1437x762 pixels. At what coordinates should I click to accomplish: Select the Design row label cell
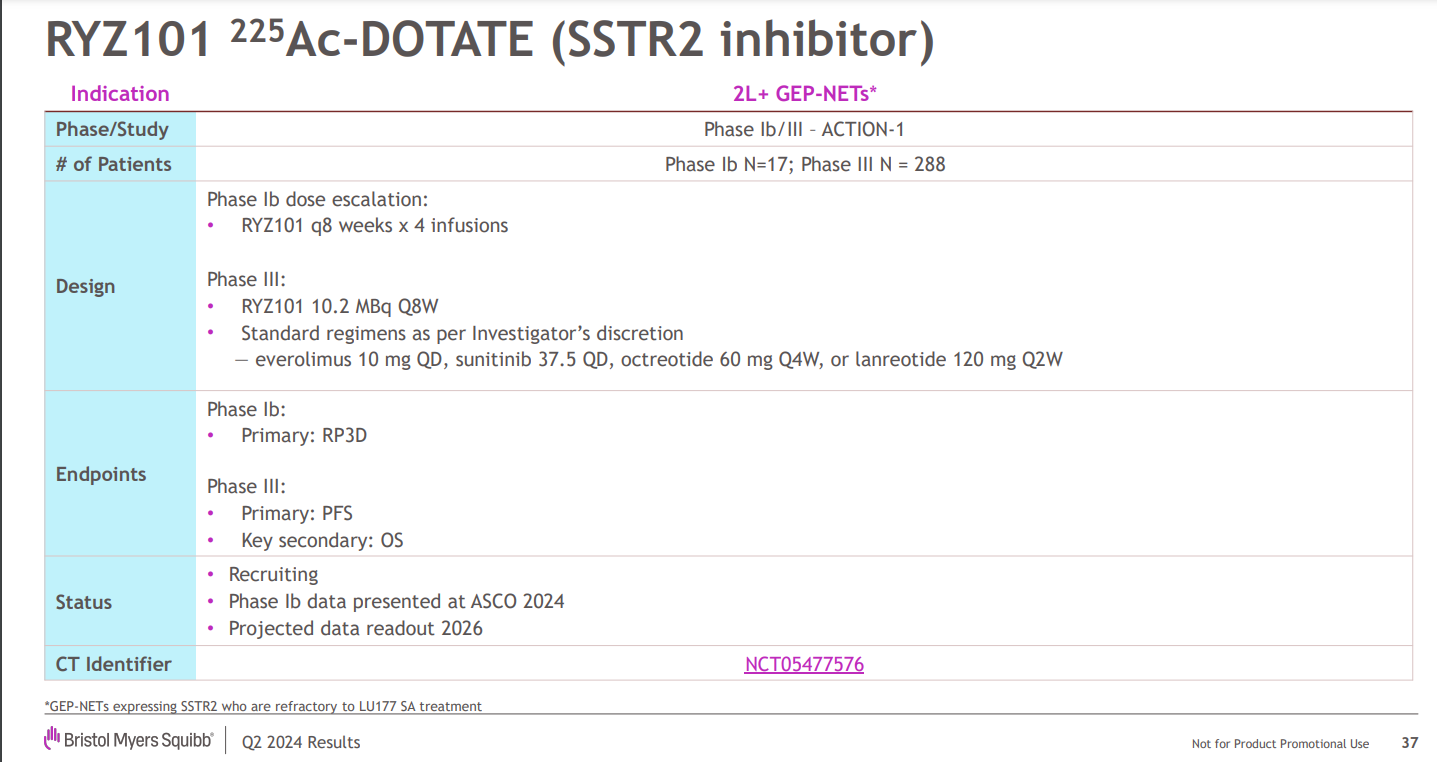coord(86,286)
